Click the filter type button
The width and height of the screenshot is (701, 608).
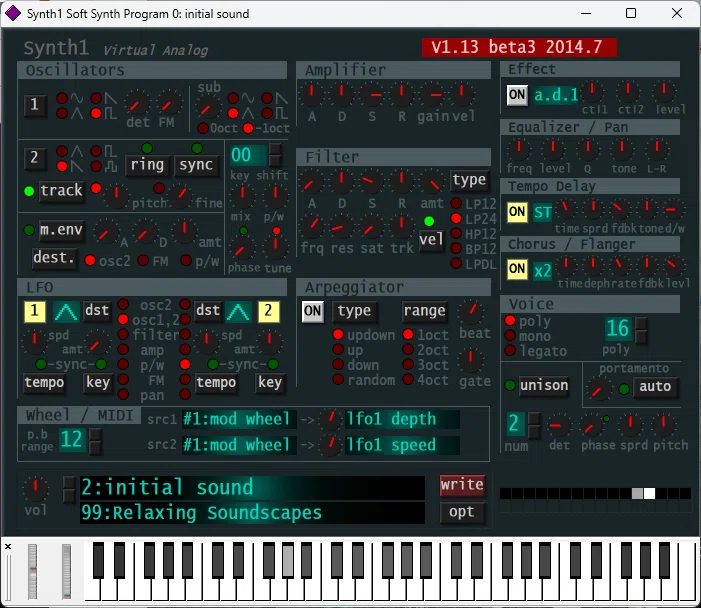pos(469,180)
